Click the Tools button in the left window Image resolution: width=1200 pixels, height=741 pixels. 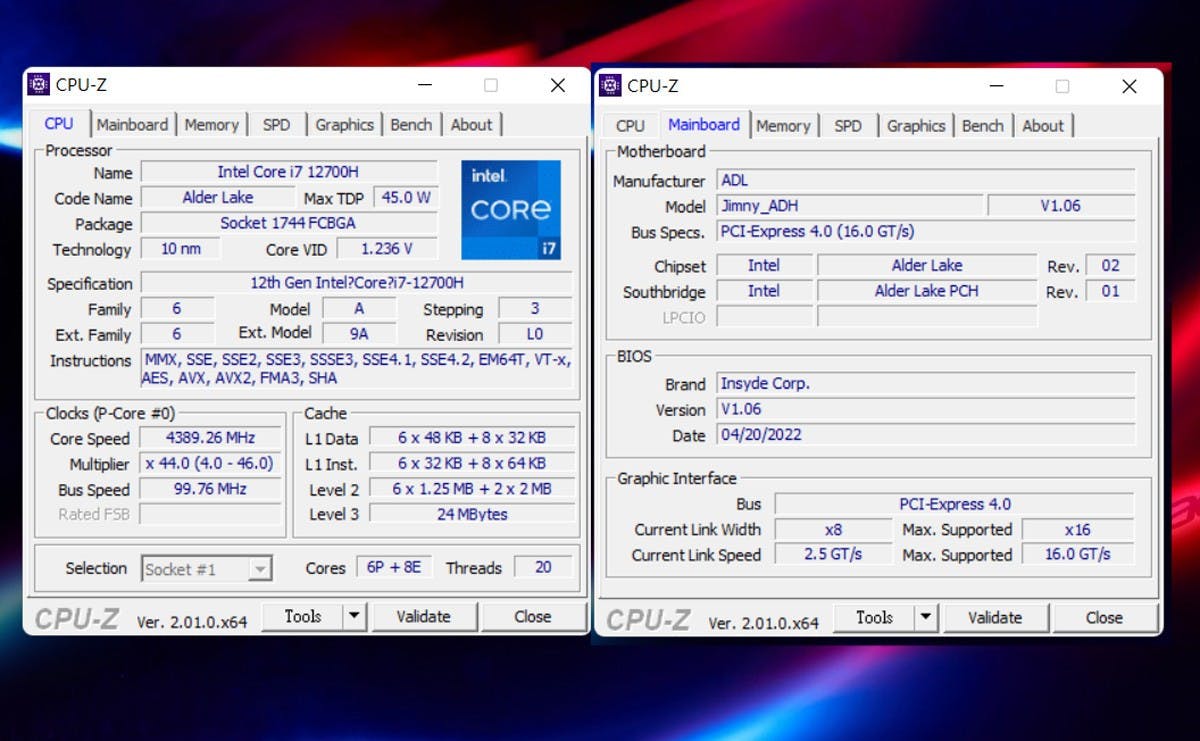(302, 617)
